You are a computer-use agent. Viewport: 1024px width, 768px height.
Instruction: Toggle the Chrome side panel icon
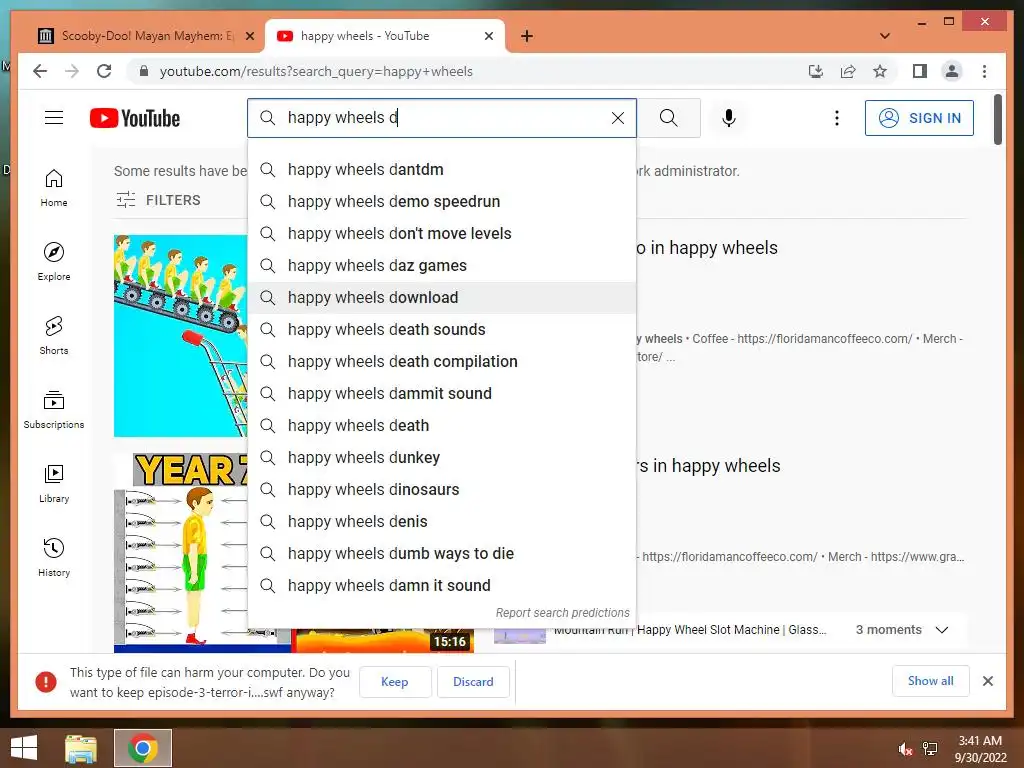point(920,71)
